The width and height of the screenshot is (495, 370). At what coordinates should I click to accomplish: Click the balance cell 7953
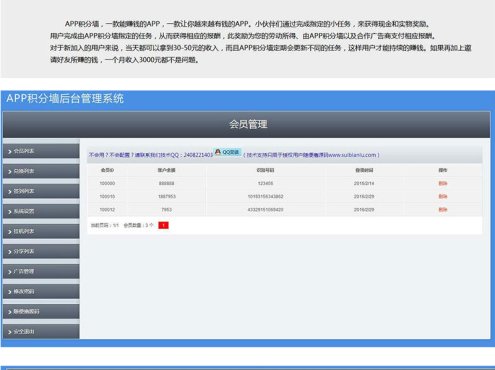(x=166, y=210)
